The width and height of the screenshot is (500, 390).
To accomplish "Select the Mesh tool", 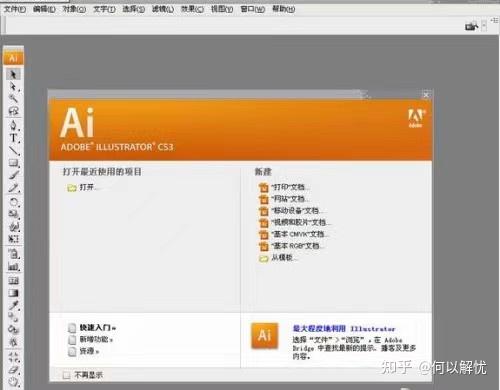I will tap(13, 281).
